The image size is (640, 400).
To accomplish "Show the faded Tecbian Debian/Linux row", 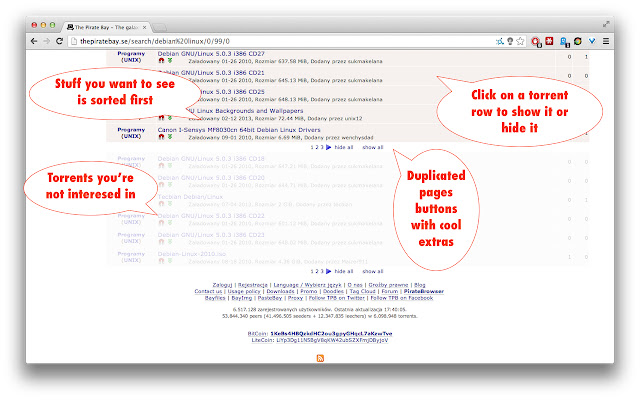I will point(347,200).
